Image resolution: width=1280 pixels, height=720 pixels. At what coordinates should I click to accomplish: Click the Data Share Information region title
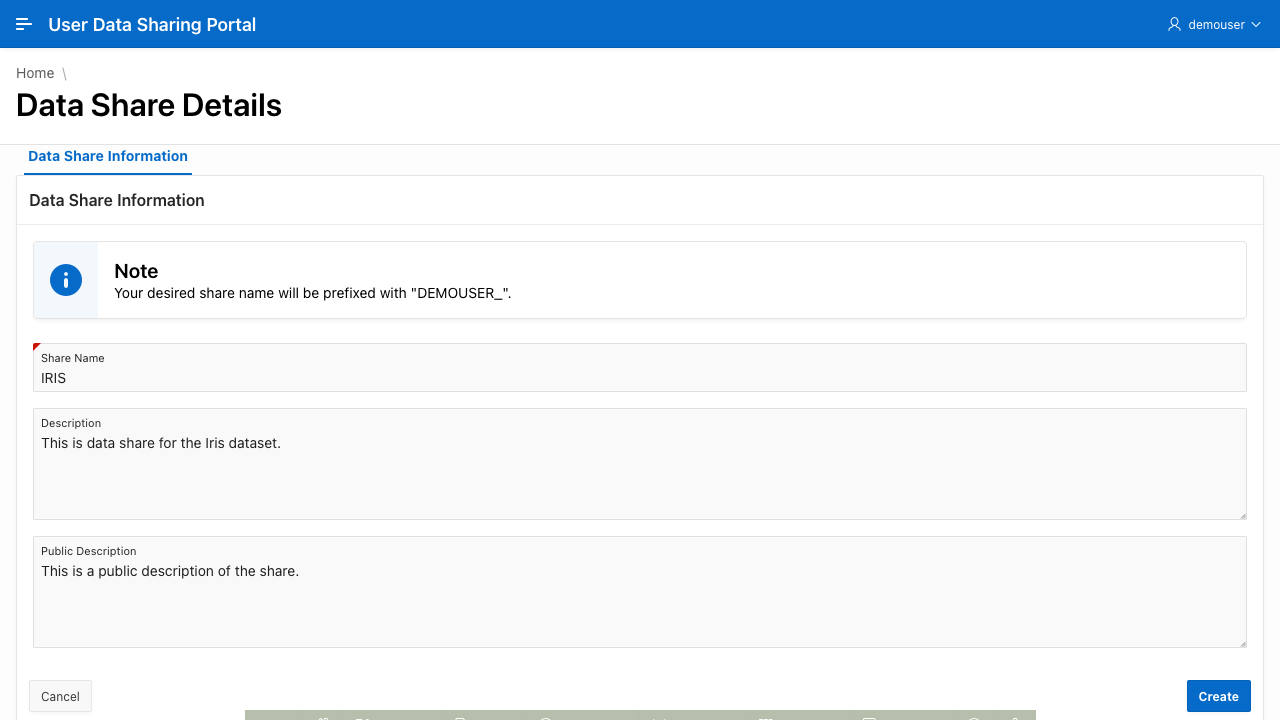coord(117,200)
